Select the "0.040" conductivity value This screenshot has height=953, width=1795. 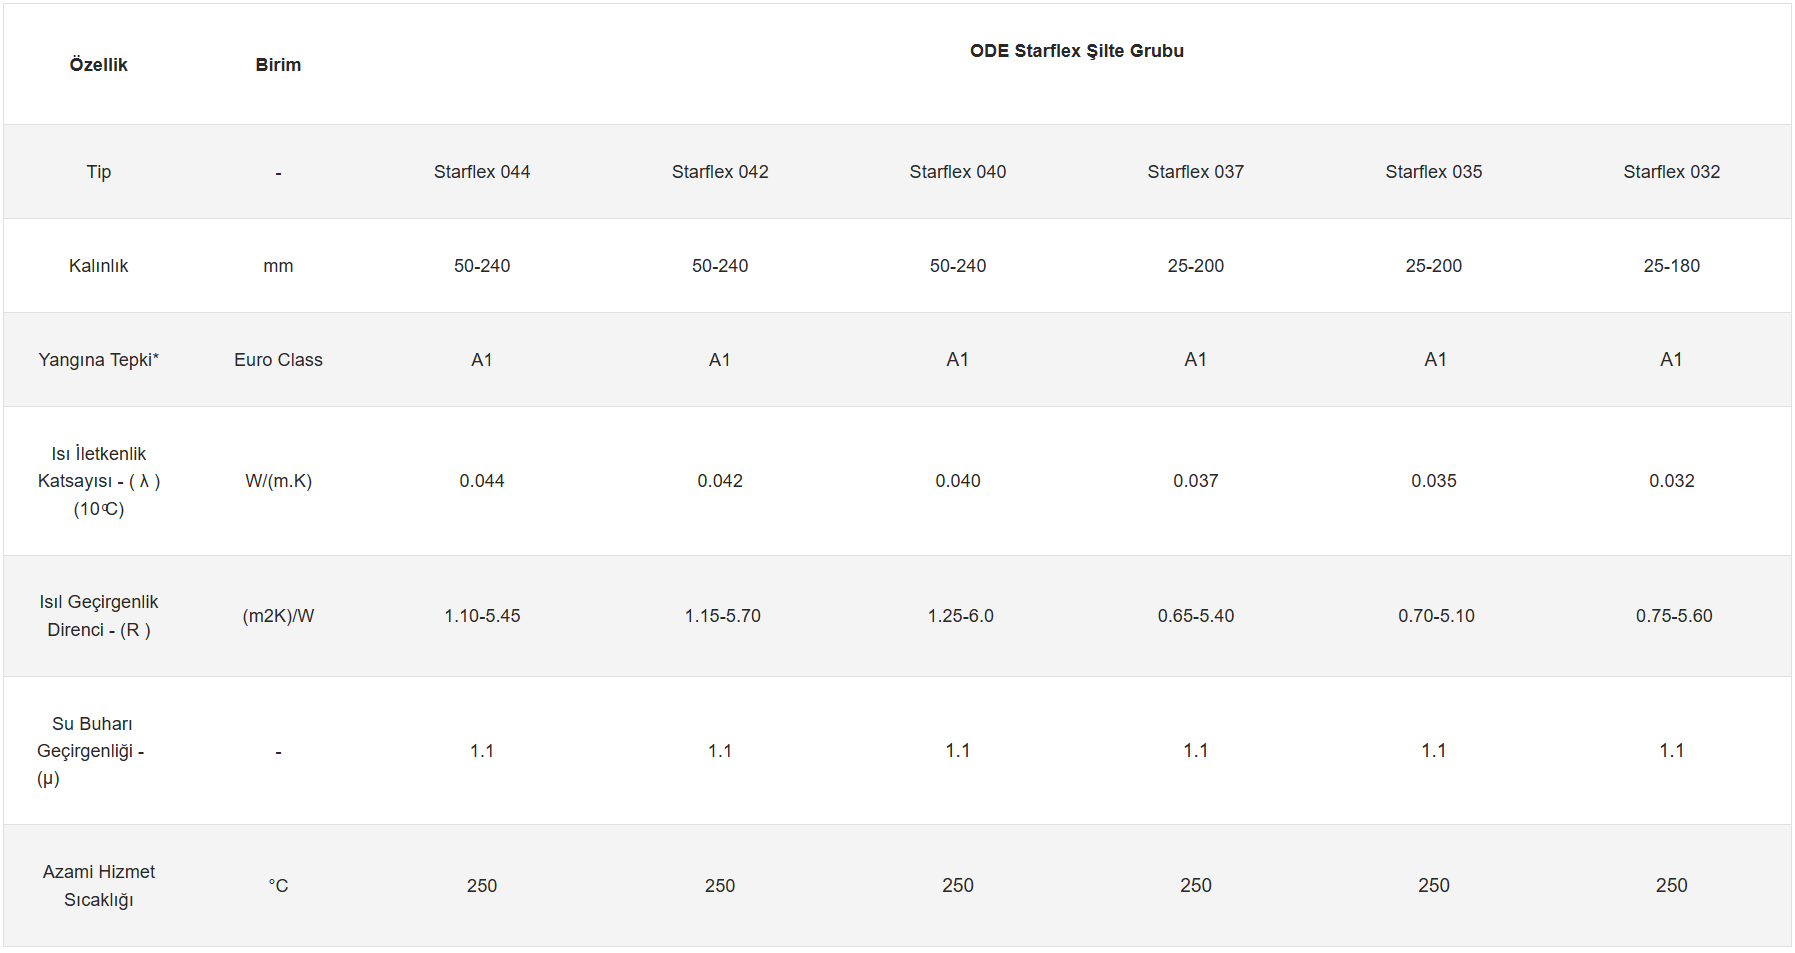pos(957,481)
